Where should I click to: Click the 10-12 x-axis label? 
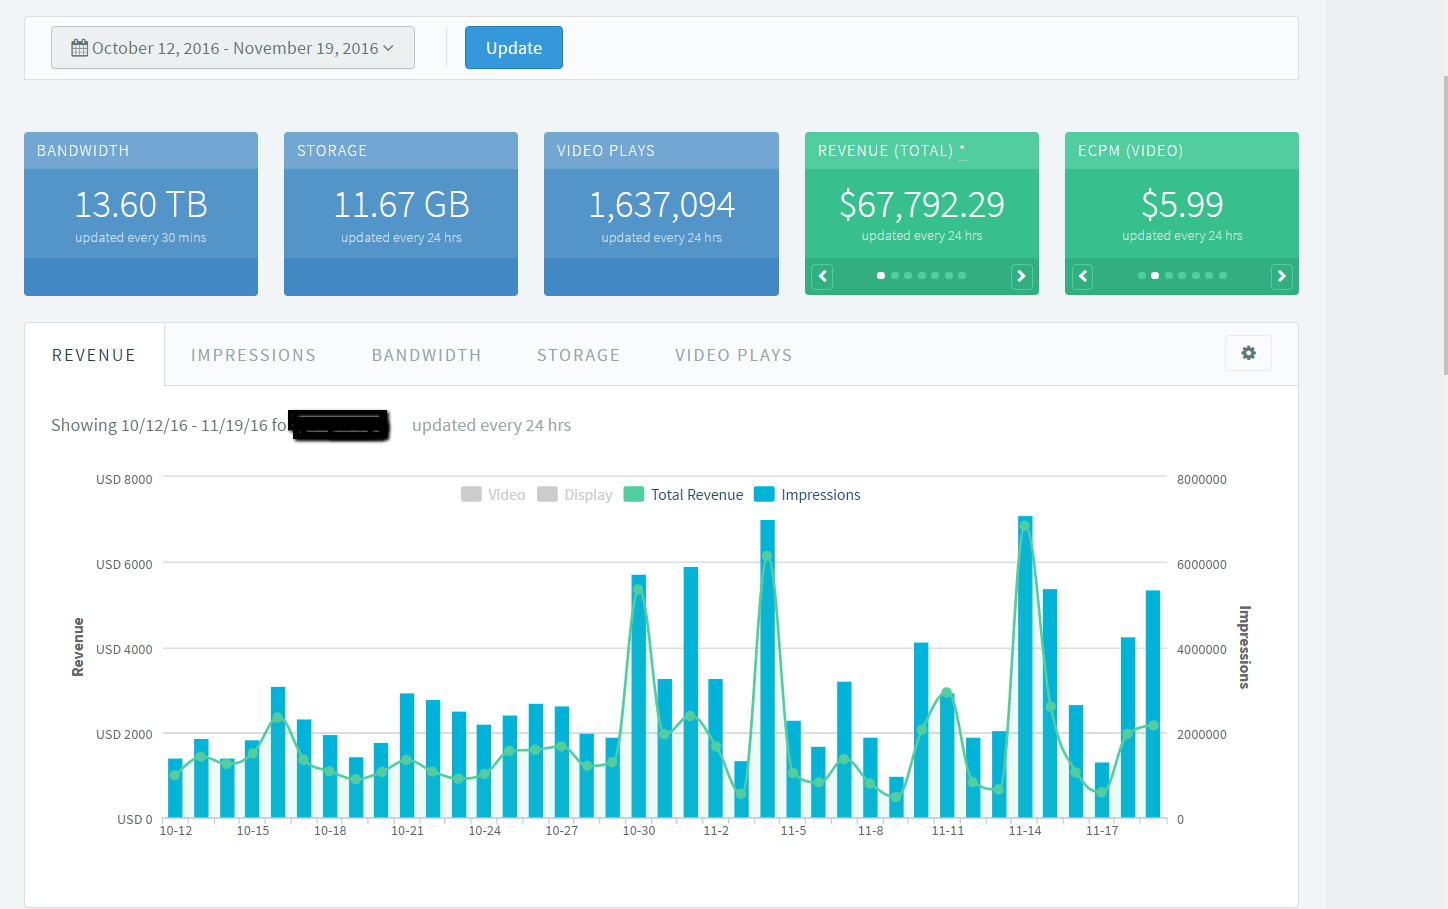(176, 831)
